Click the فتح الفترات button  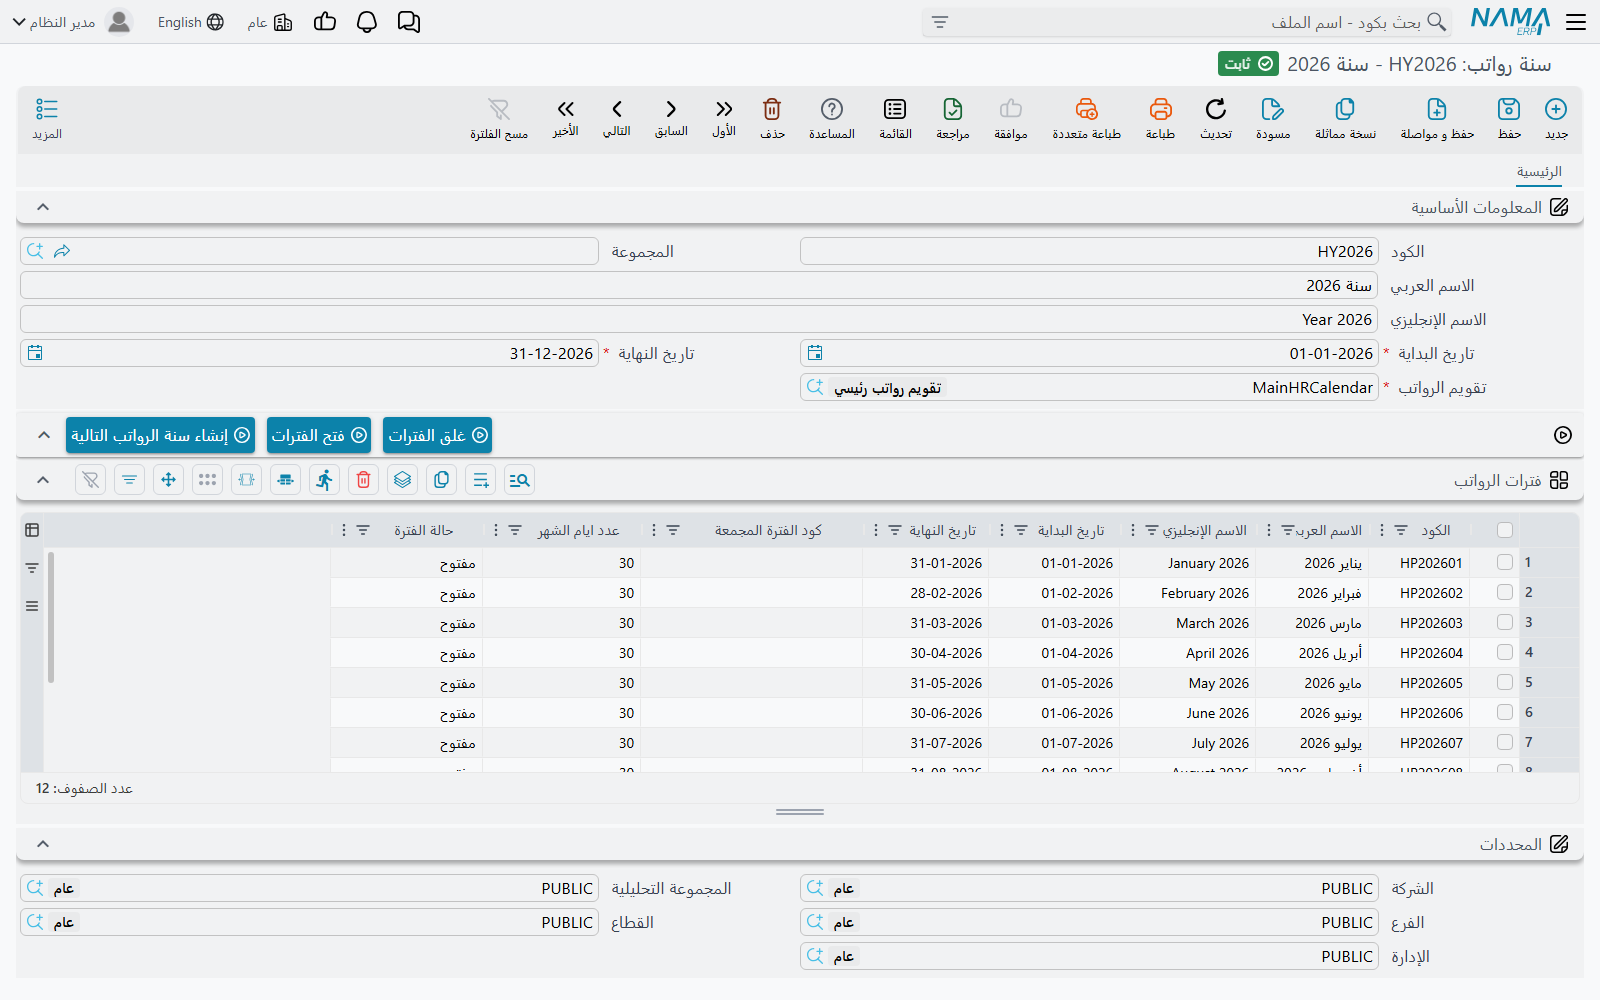[x=319, y=435]
